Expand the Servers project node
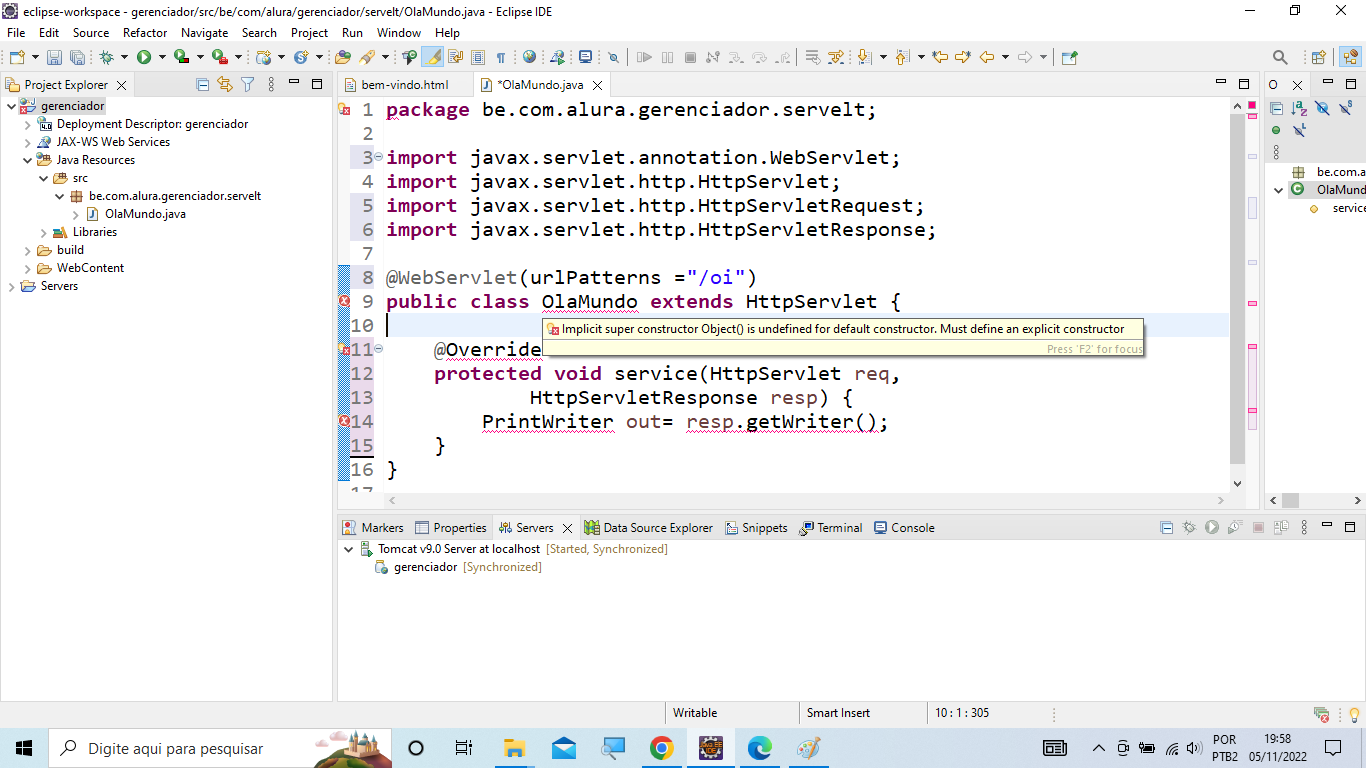This screenshot has width=1366, height=768. click(x=11, y=286)
